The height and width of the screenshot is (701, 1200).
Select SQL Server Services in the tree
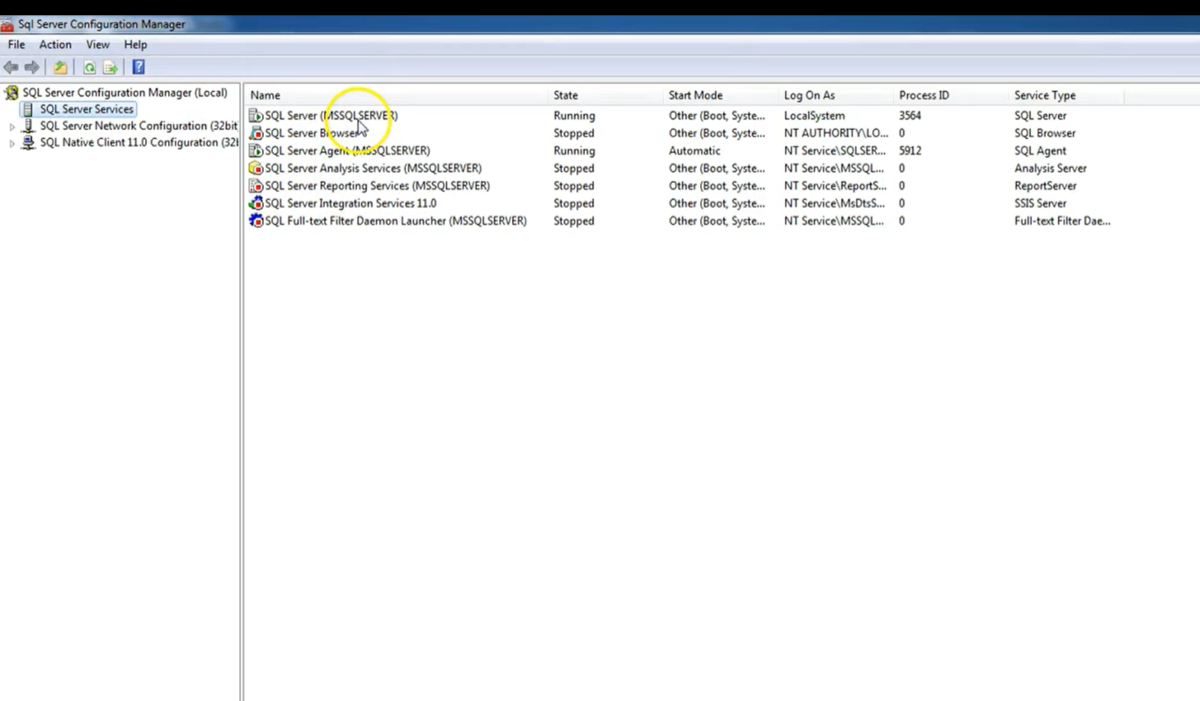coord(86,109)
